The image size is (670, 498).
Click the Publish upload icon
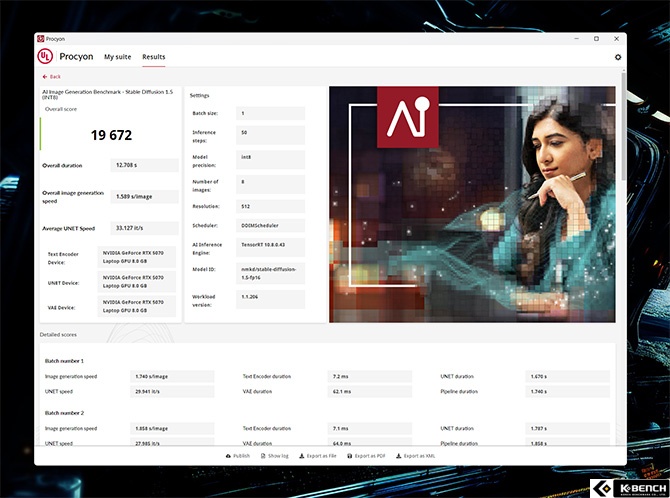click(229, 455)
